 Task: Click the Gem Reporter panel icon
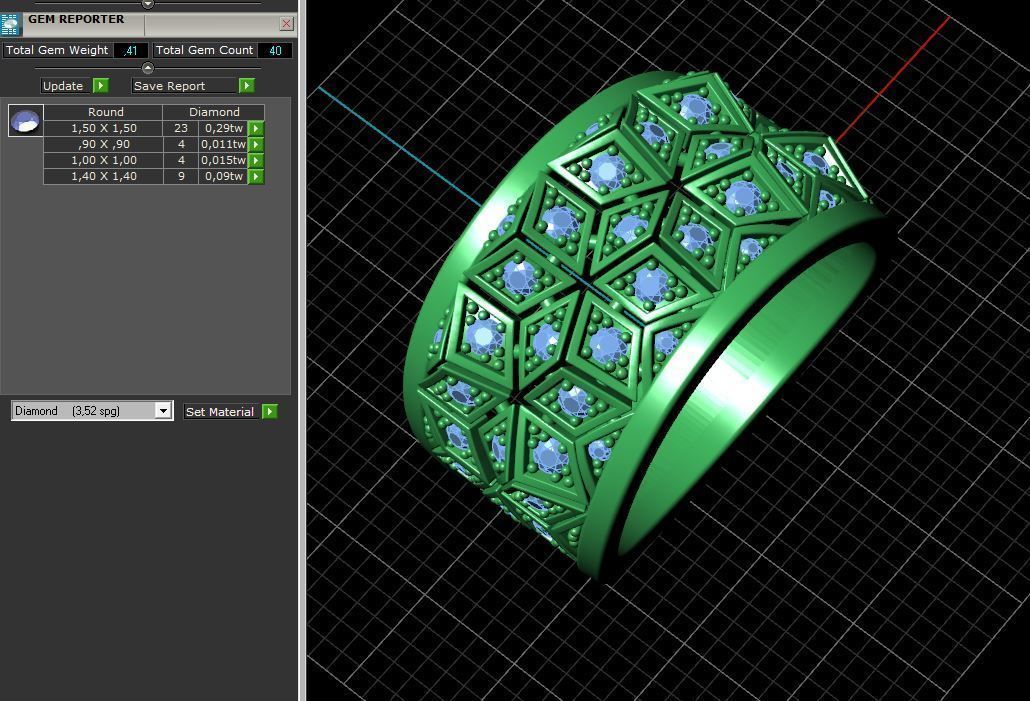click(x=11, y=24)
